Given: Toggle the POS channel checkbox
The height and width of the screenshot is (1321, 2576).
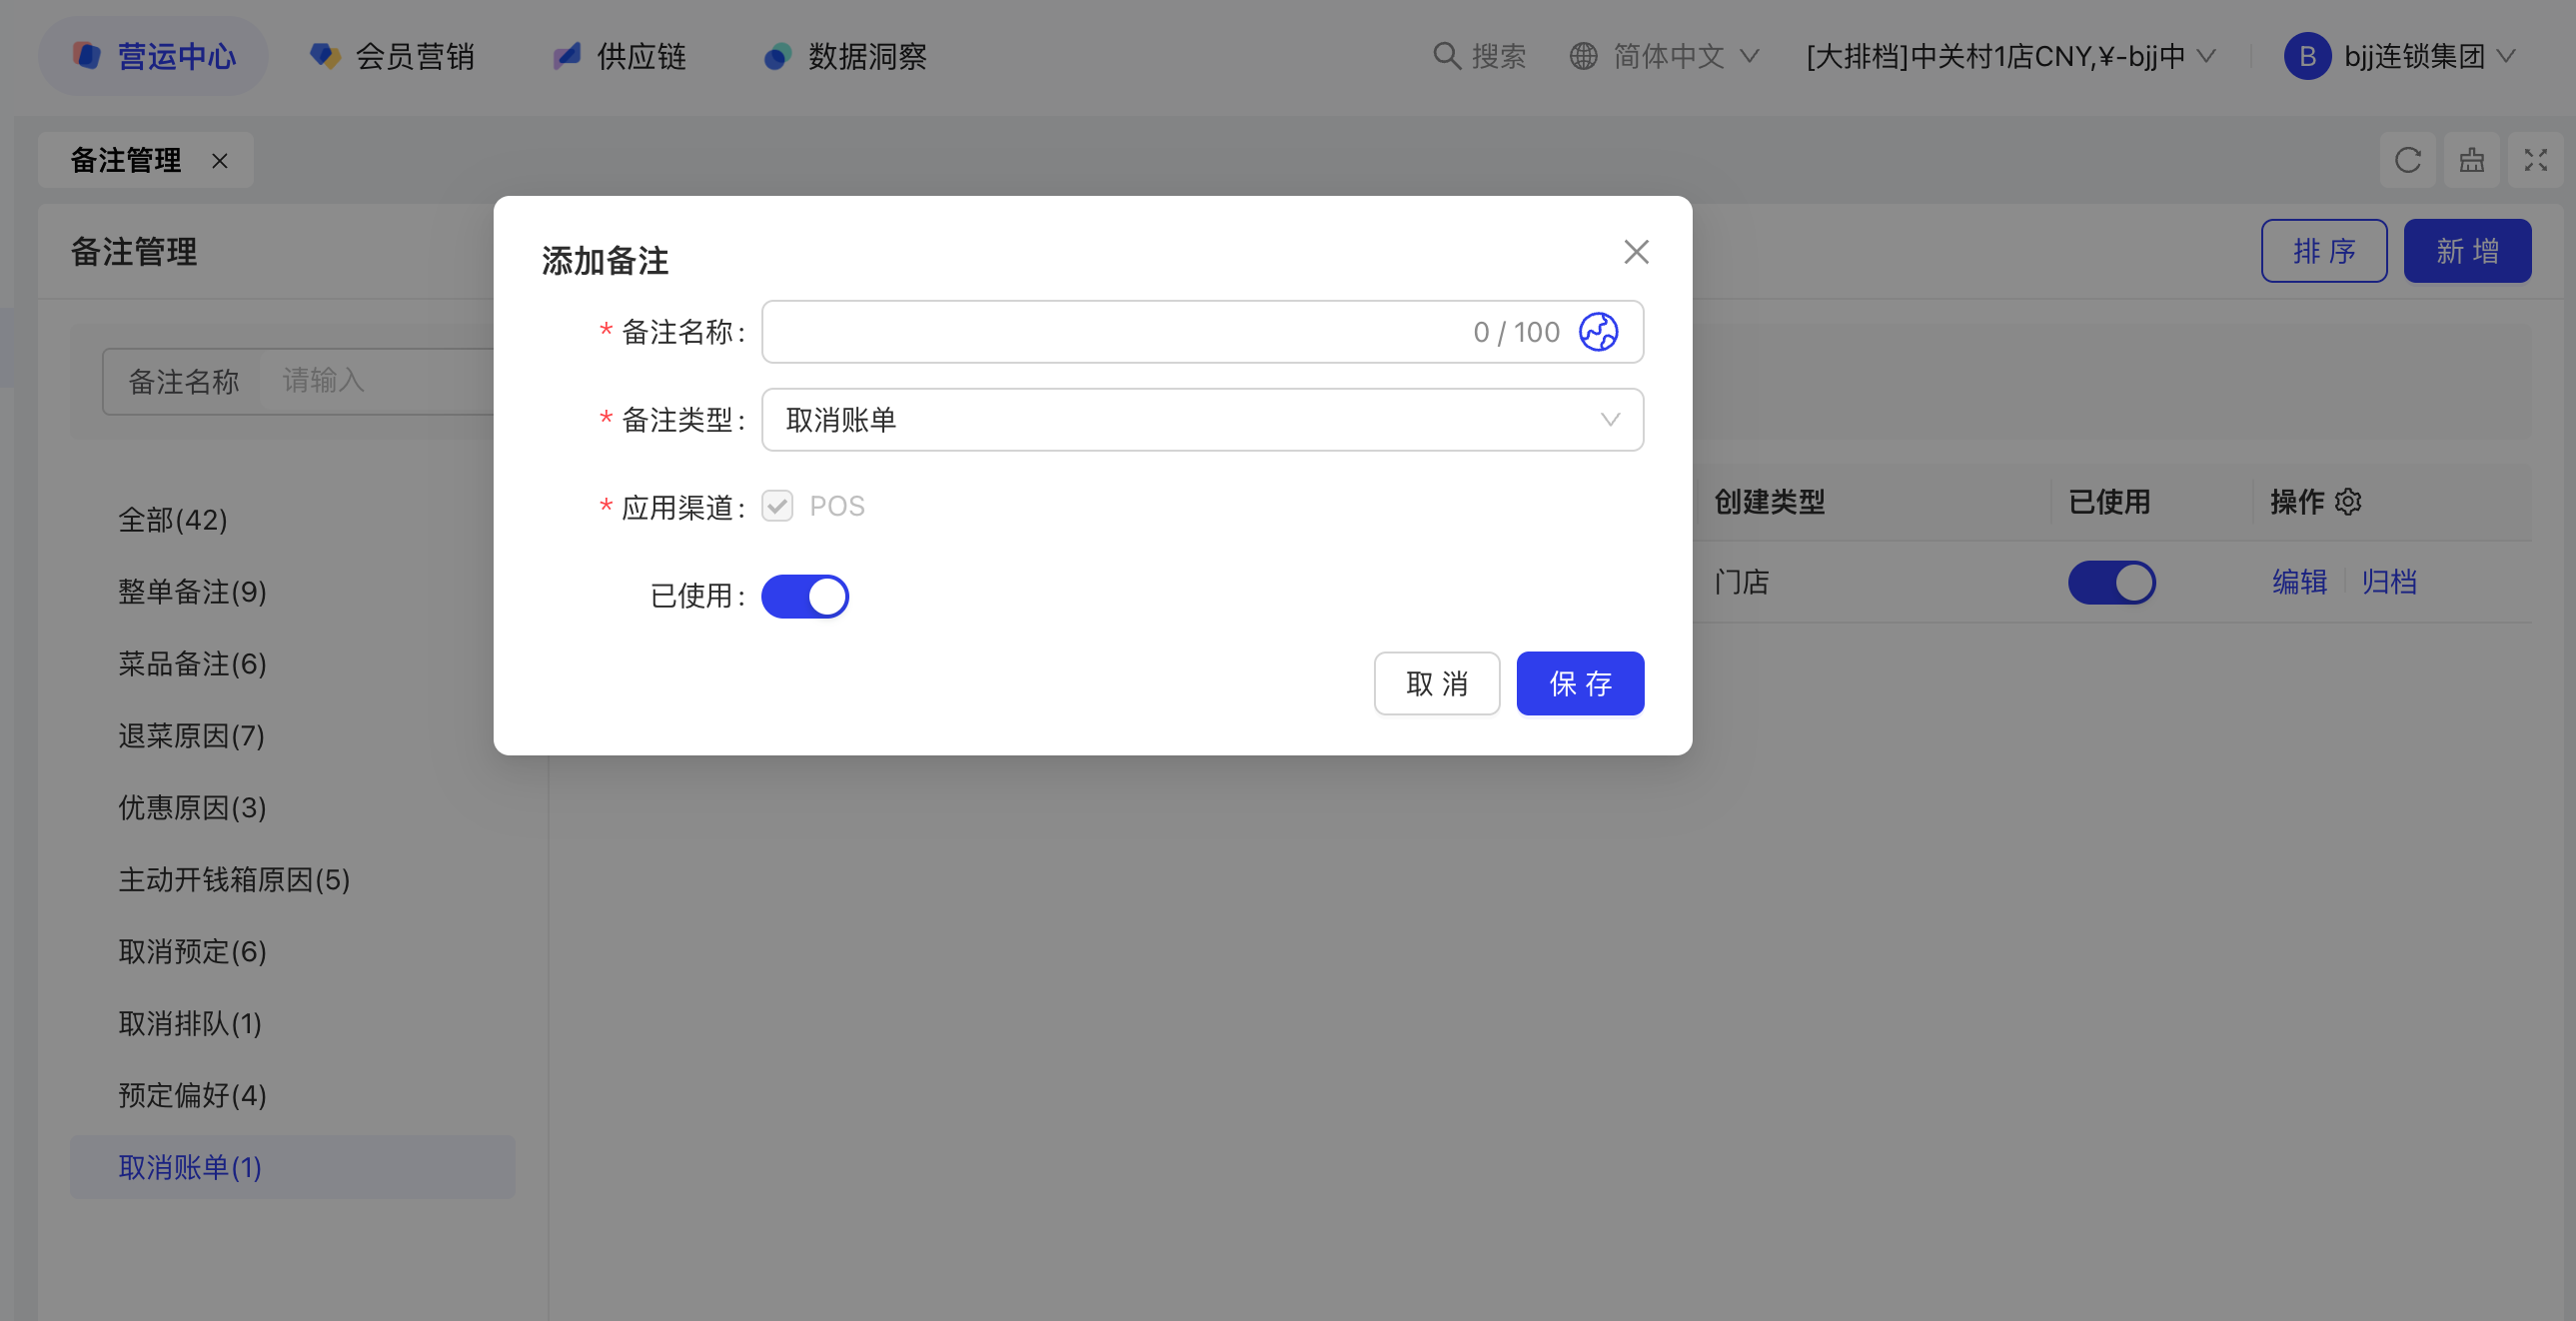Looking at the screenshot, I should click(x=777, y=506).
